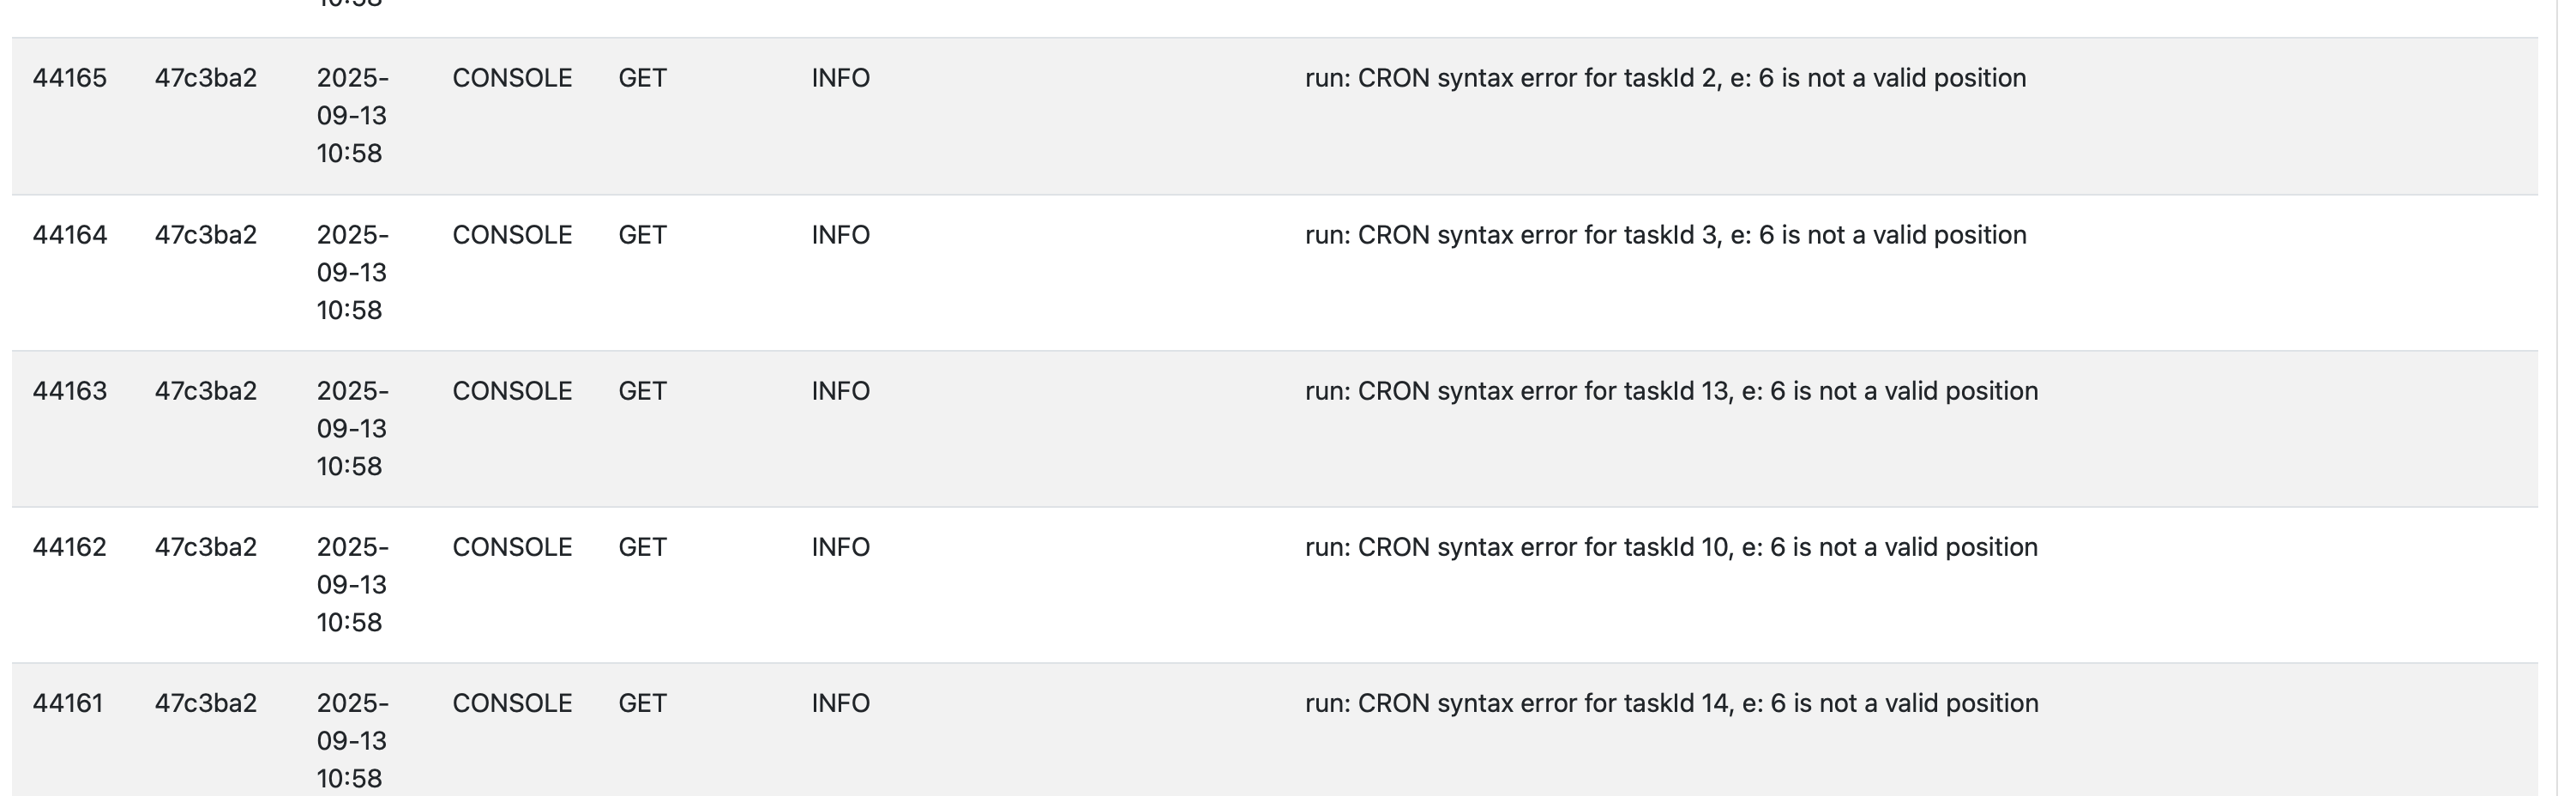Click log ID 44161
This screenshot has height=796, width=2576.
coord(67,703)
